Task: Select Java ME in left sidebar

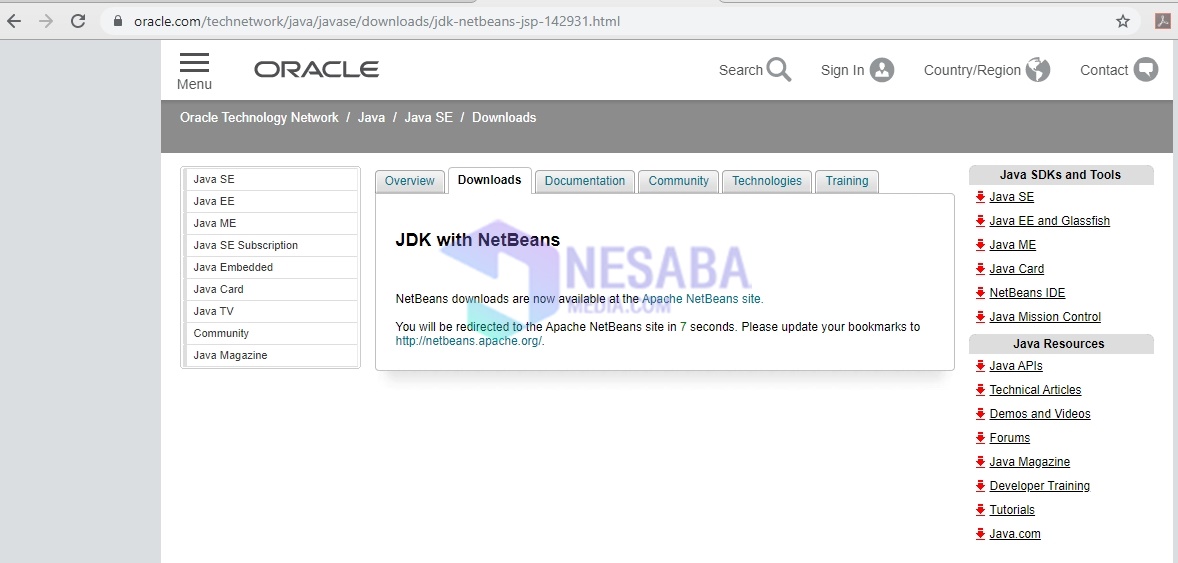Action: tap(272, 223)
